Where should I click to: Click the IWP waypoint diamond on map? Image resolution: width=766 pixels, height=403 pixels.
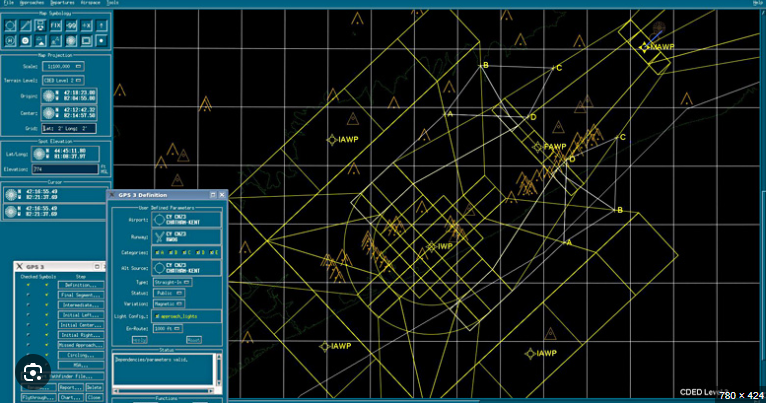(x=432, y=247)
